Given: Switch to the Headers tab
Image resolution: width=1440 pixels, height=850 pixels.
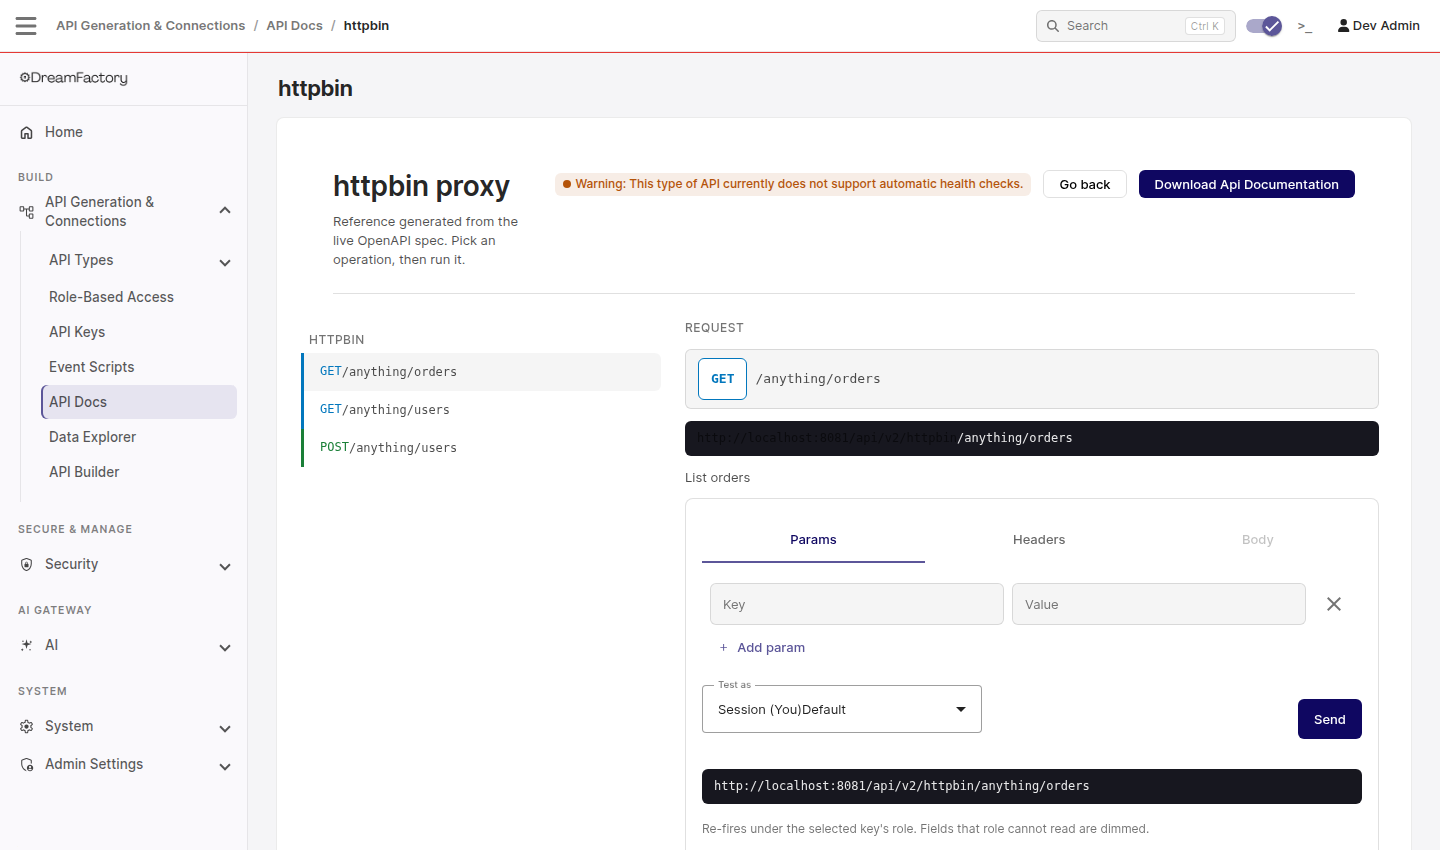Looking at the screenshot, I should coord(1039,540).
